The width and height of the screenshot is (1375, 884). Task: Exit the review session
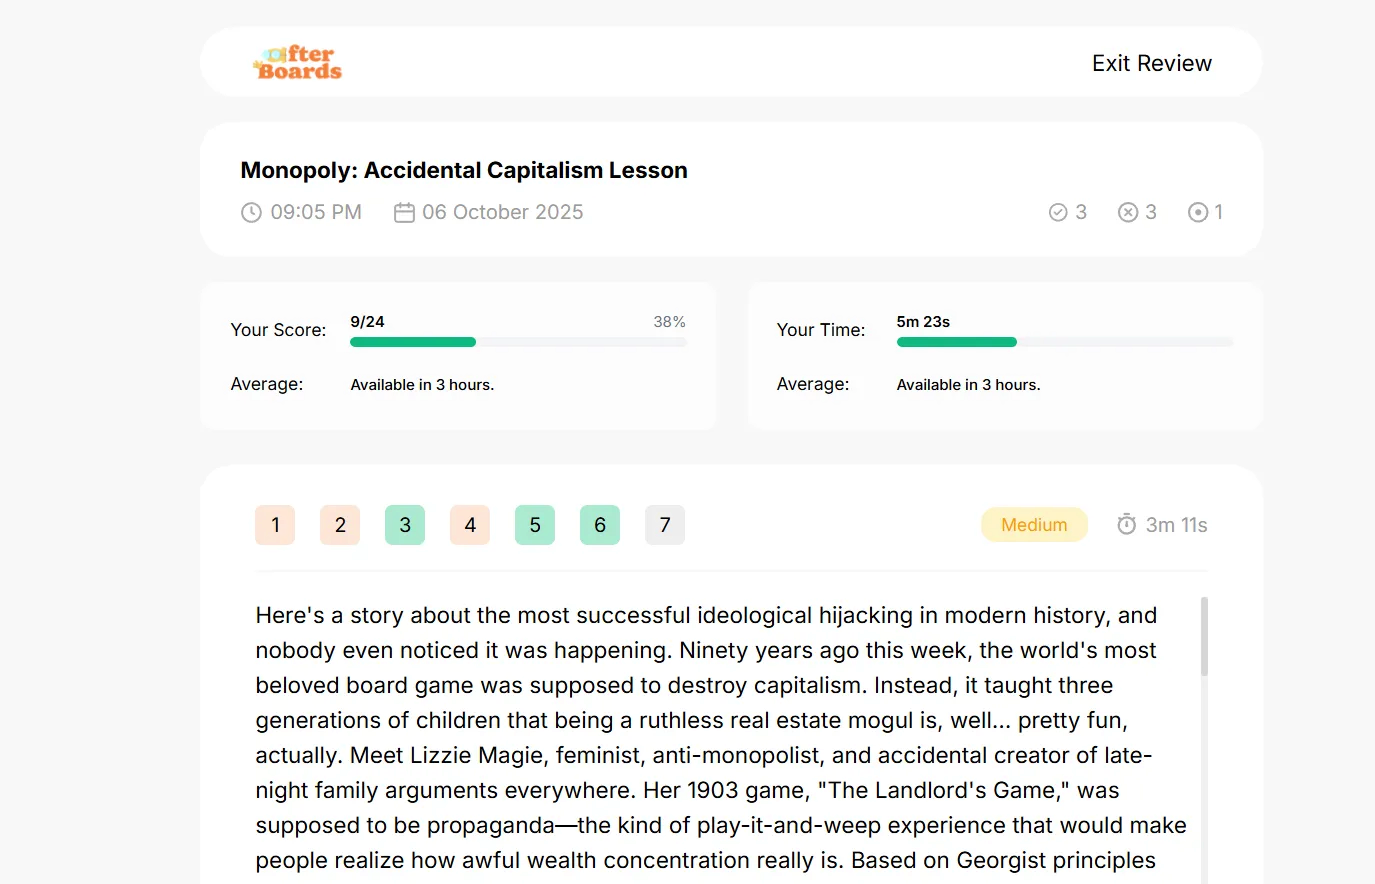coord(1152,63)
